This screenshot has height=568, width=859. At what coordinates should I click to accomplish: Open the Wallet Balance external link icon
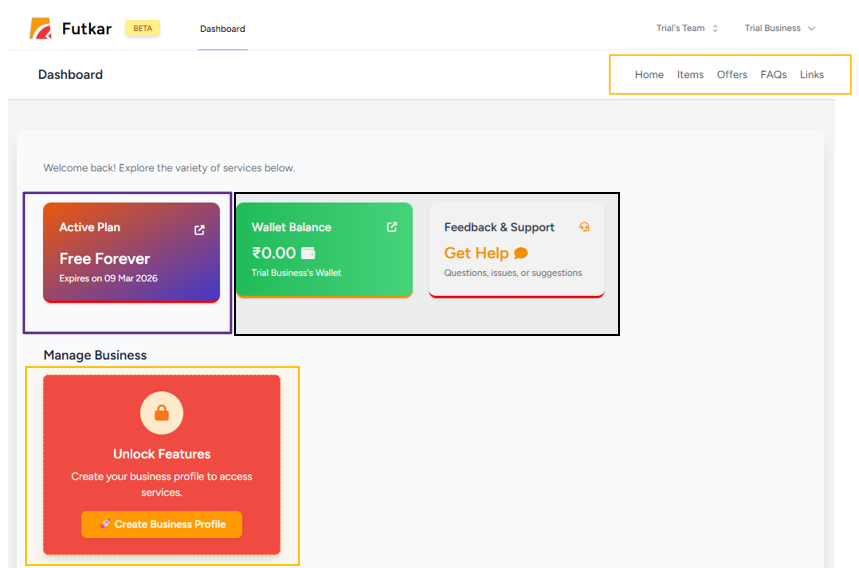pyautogui.click(x=392, y=227)
